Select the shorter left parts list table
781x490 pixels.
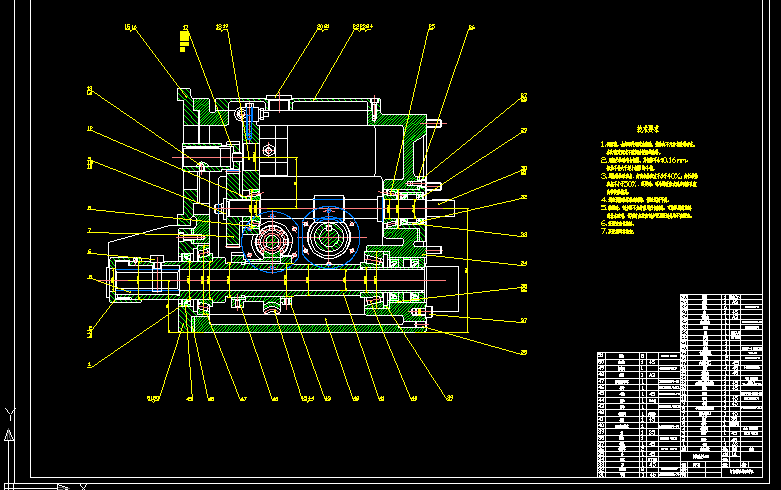pyautogui.click(x=638, y=414)
